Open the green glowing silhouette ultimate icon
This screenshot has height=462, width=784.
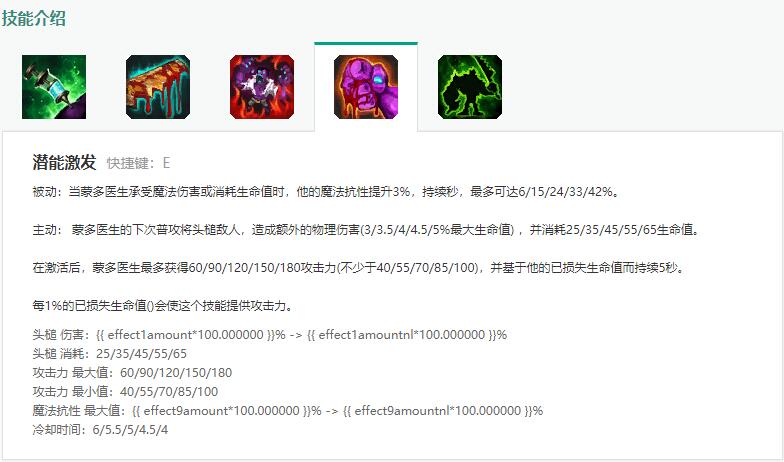point(470,87)
